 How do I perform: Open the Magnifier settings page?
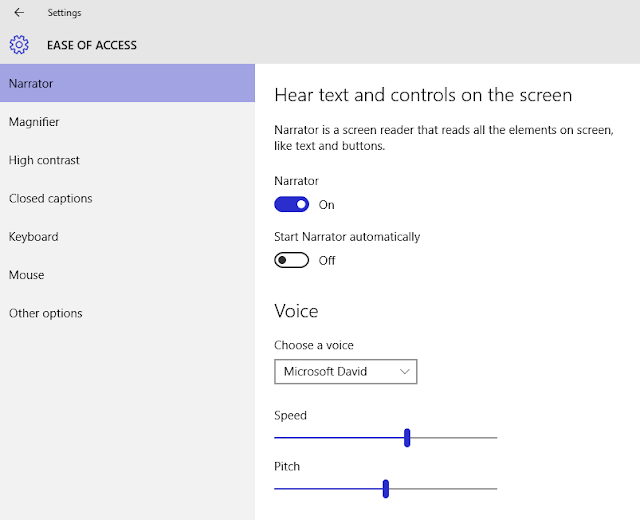tap(34, 122)
